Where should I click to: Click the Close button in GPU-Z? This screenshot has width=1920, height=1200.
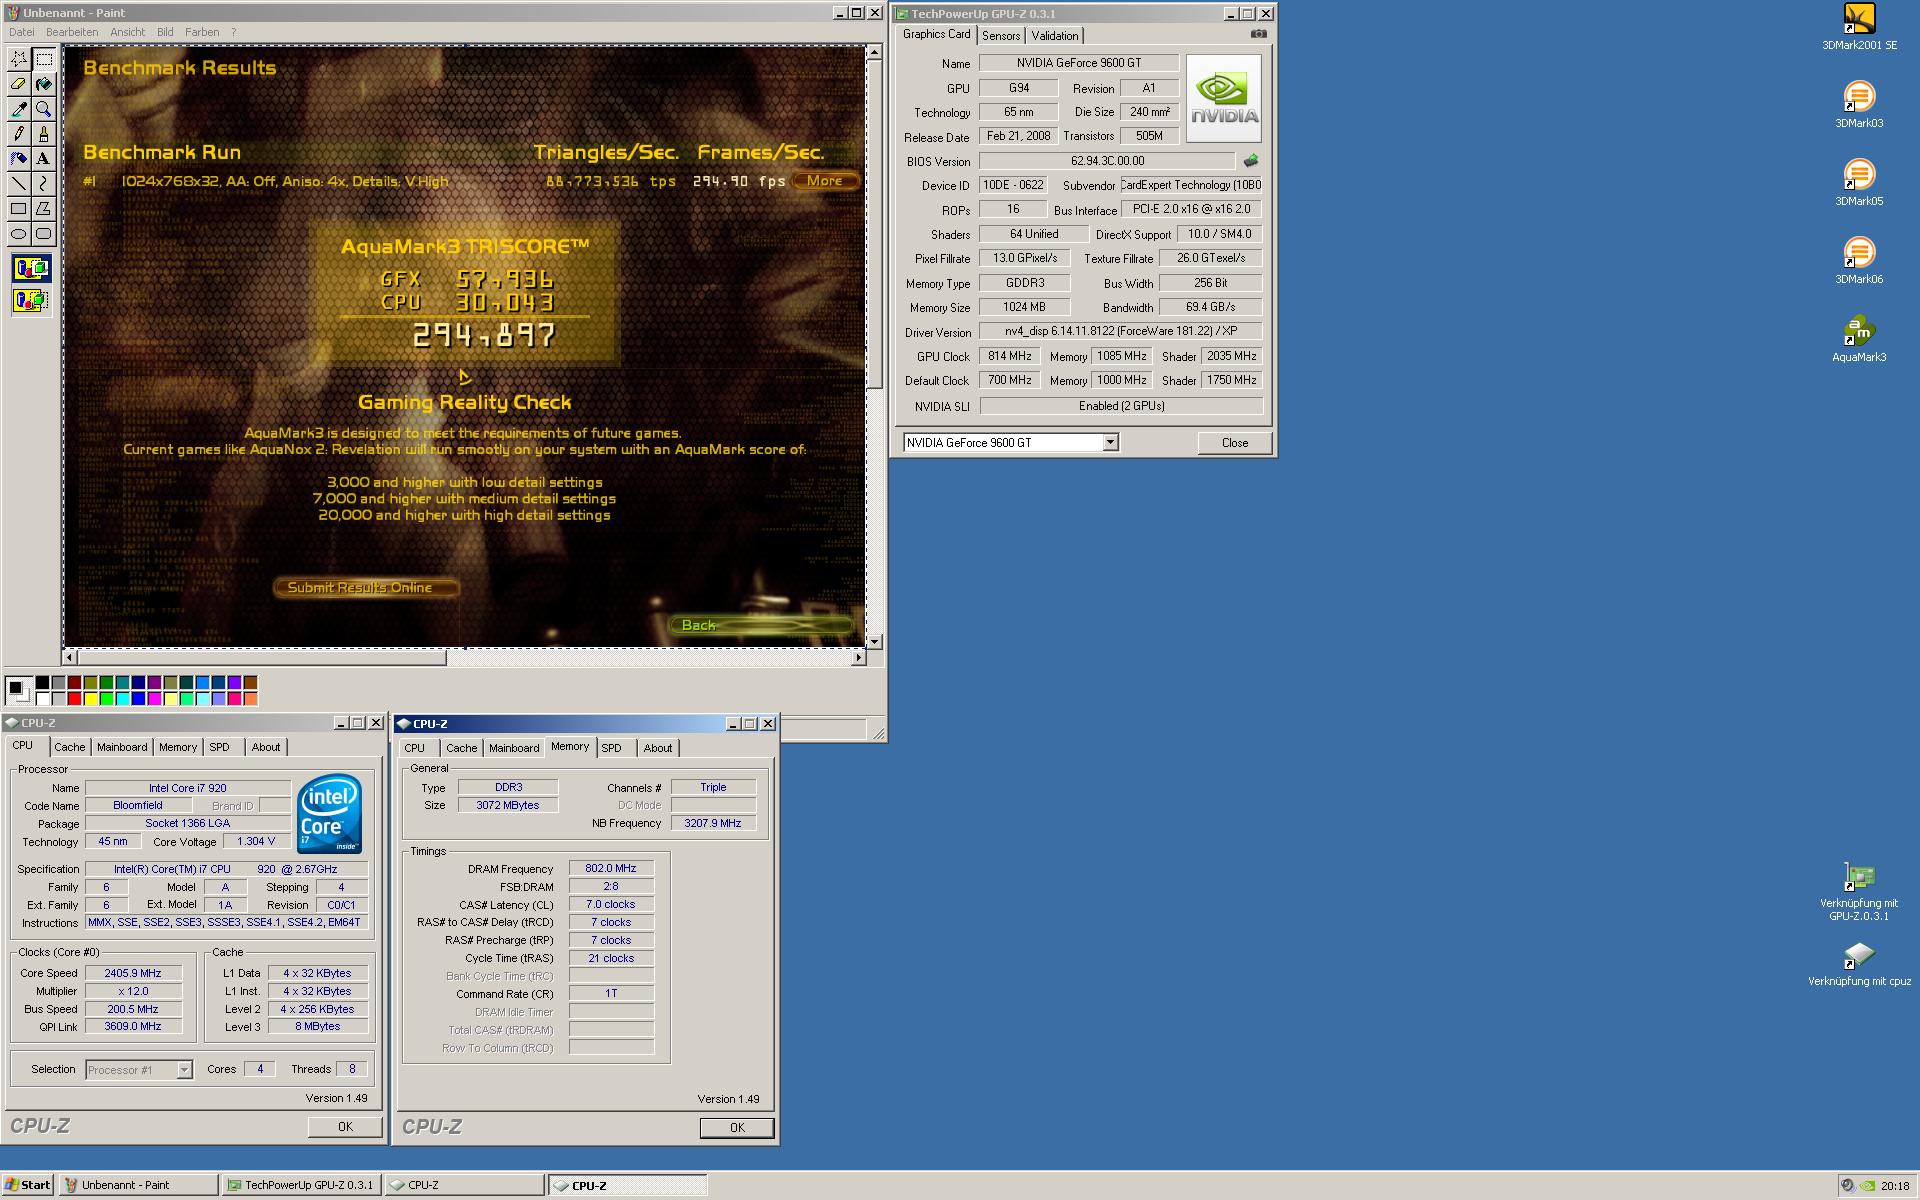coord(1235,443)
